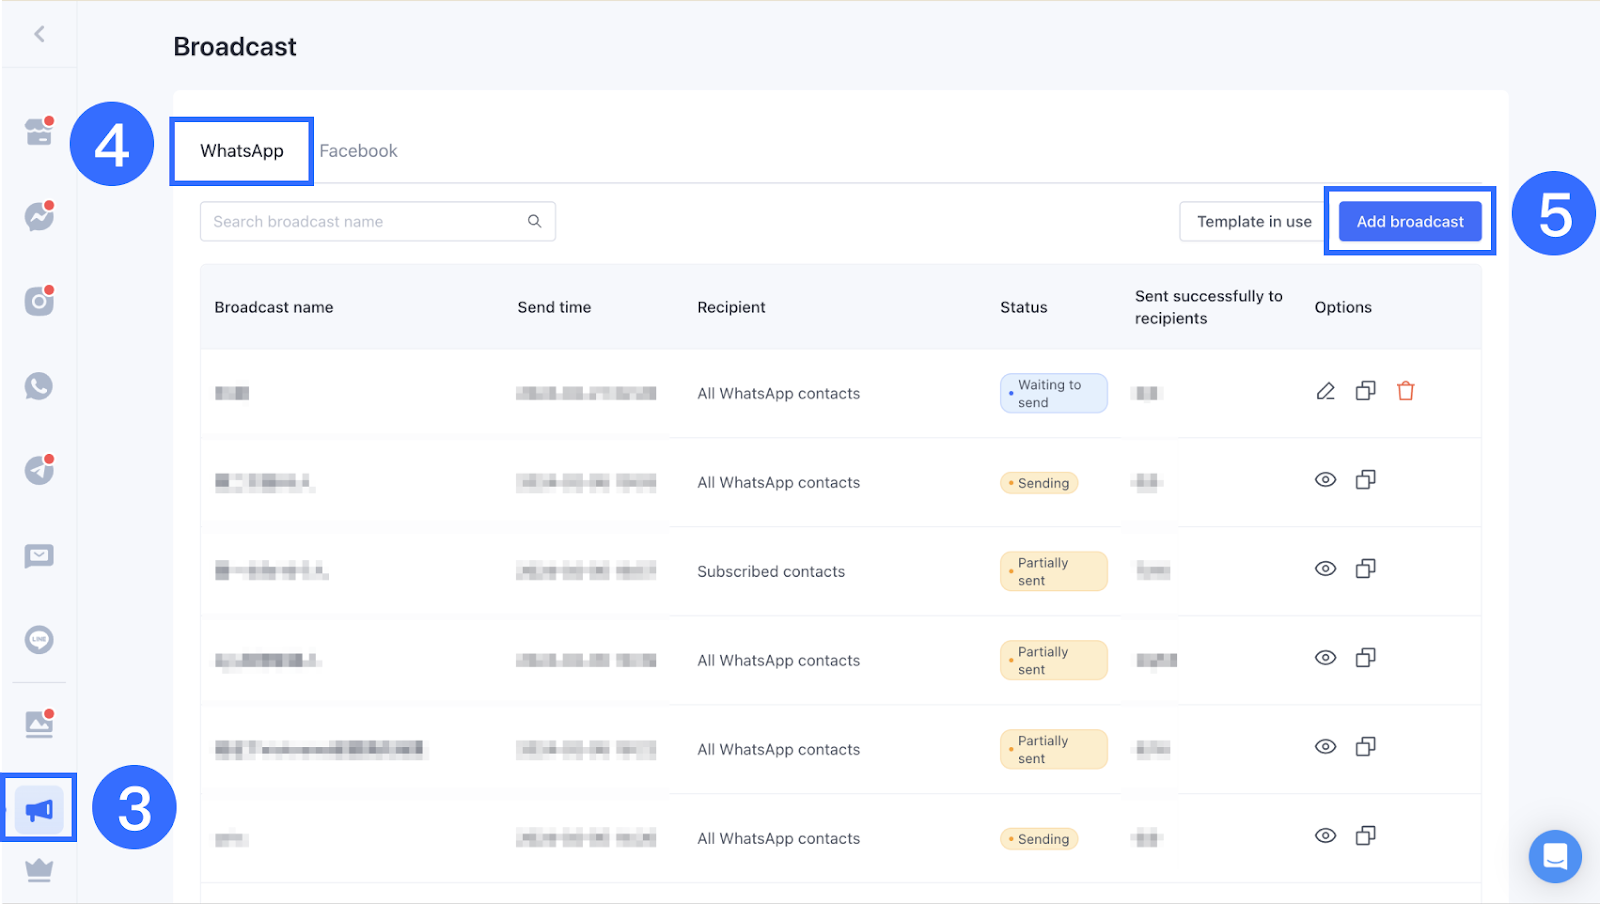The height and width of the screenshot is (904, 1600).
Task: Open the WhatsApp channel in the sidebar
Action: coord(39,386)
